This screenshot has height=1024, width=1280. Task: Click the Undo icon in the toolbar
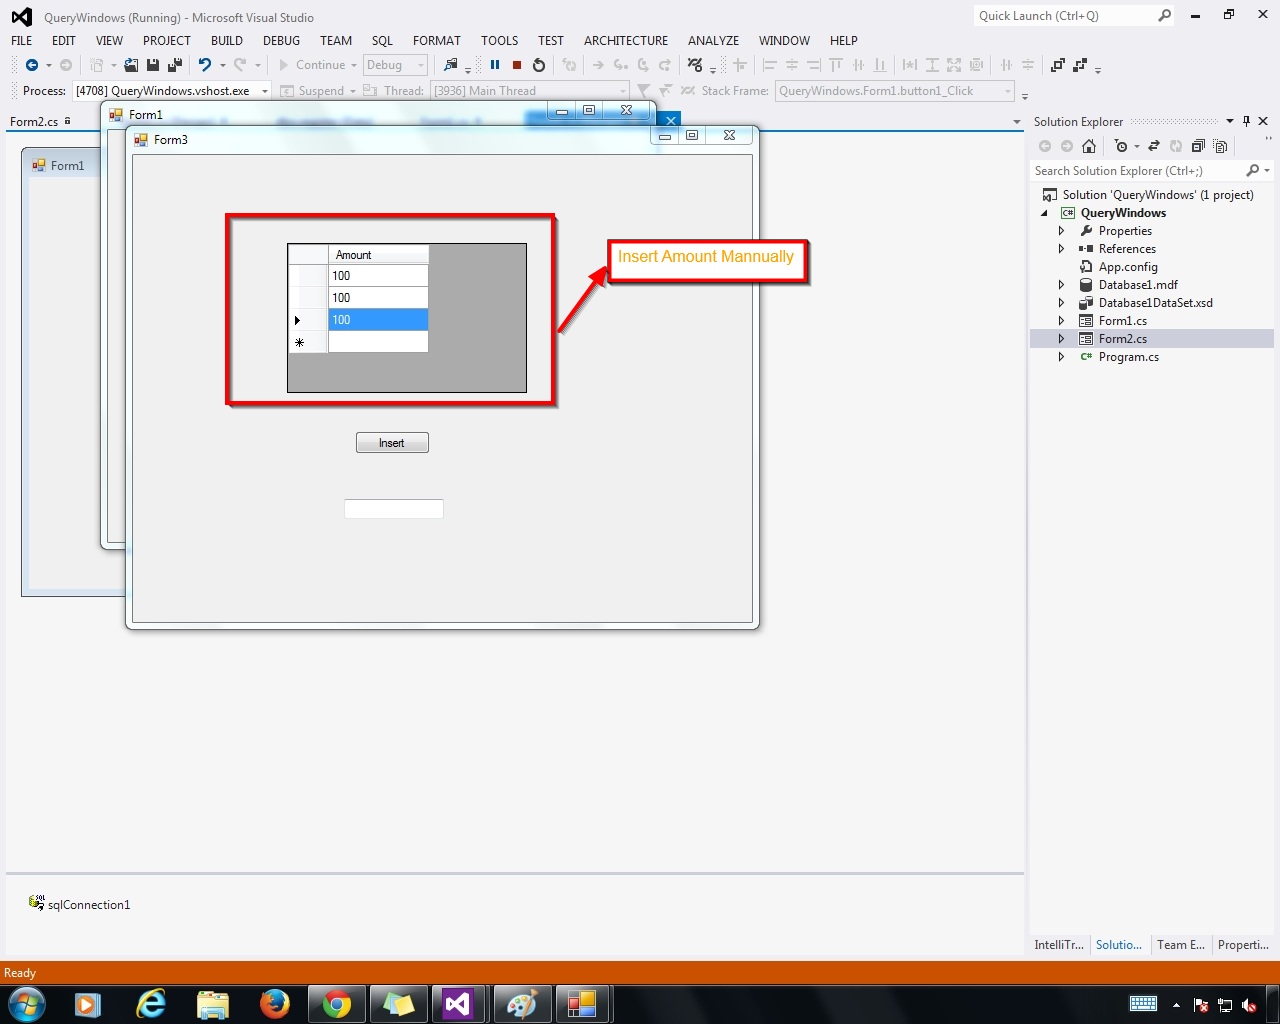pos(205,64)
